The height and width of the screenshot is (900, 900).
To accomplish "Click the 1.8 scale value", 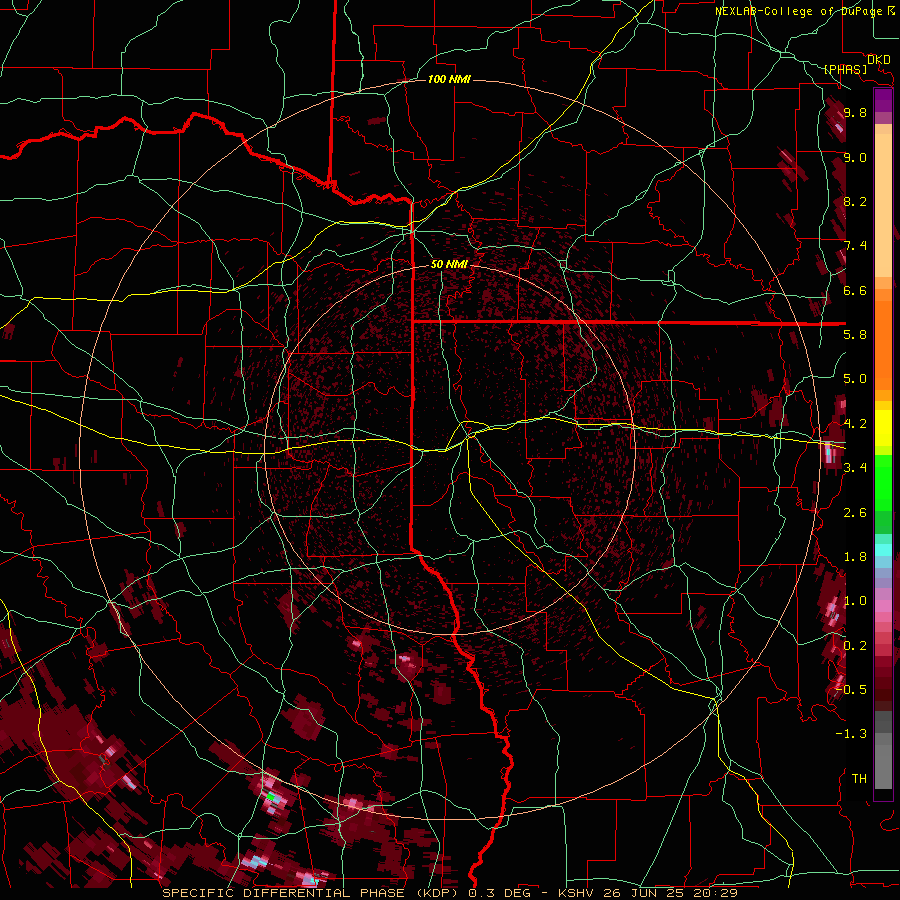I will click(855, 557).
